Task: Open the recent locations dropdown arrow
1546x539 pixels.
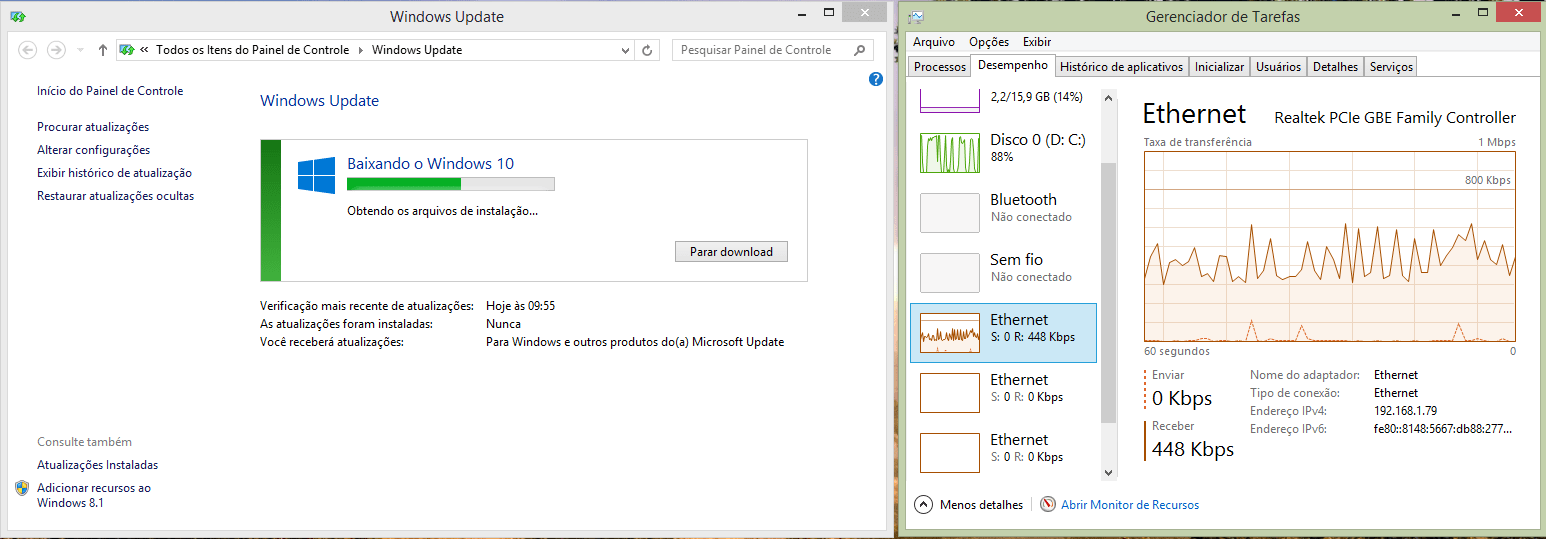Action: (80, 50)
